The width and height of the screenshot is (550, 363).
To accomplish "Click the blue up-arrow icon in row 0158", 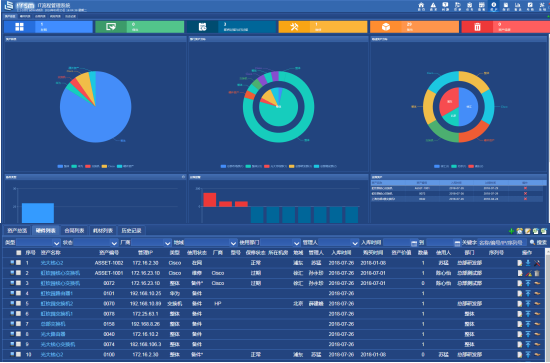I will click(528, 324).
